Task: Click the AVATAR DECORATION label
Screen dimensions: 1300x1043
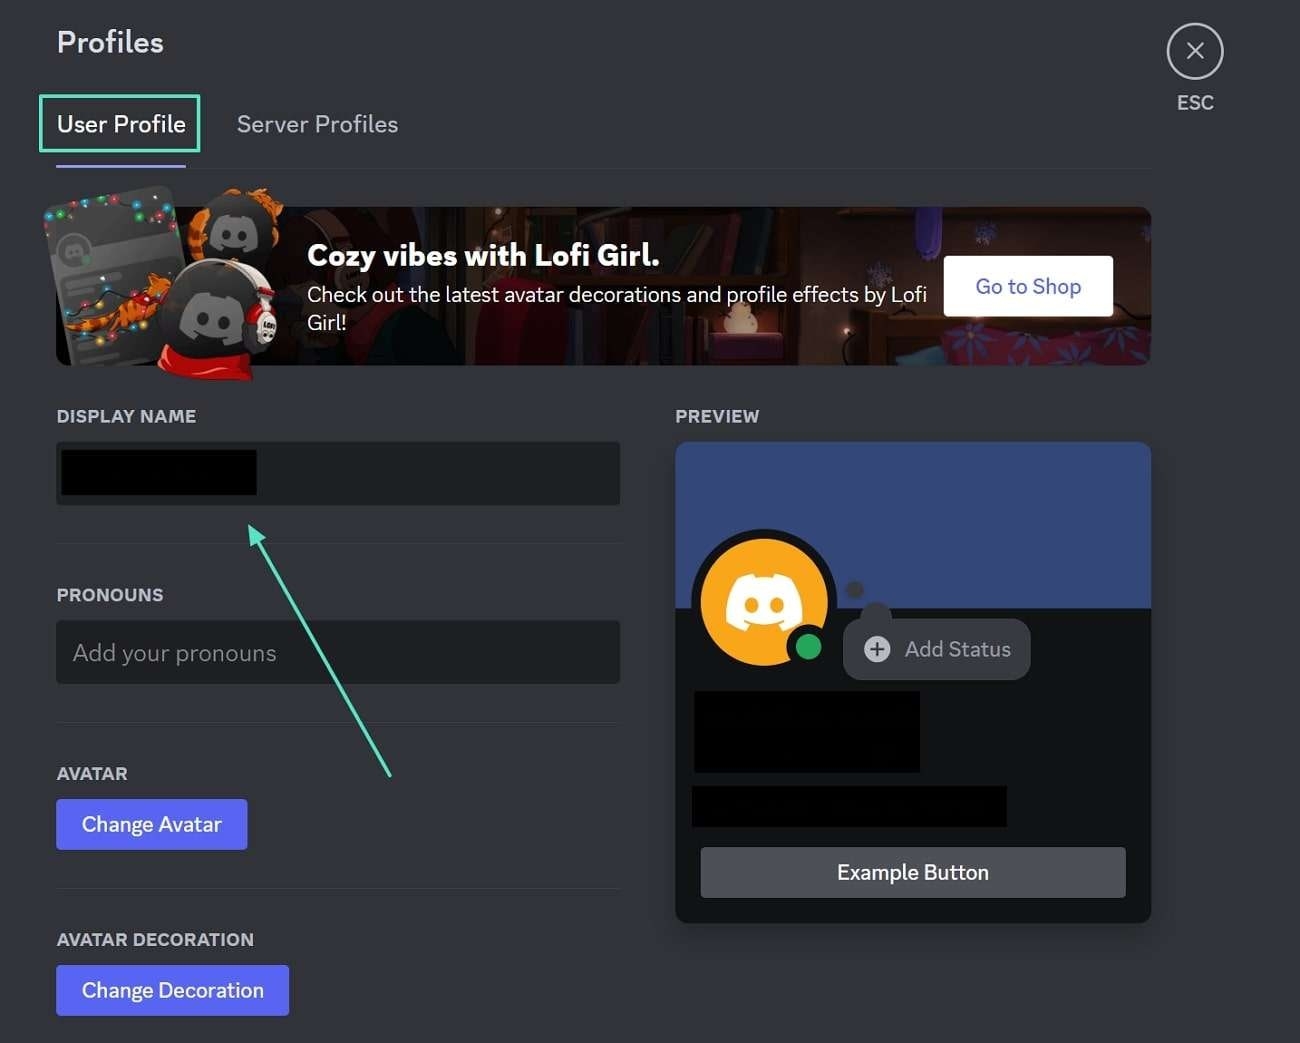Action: 155,939
